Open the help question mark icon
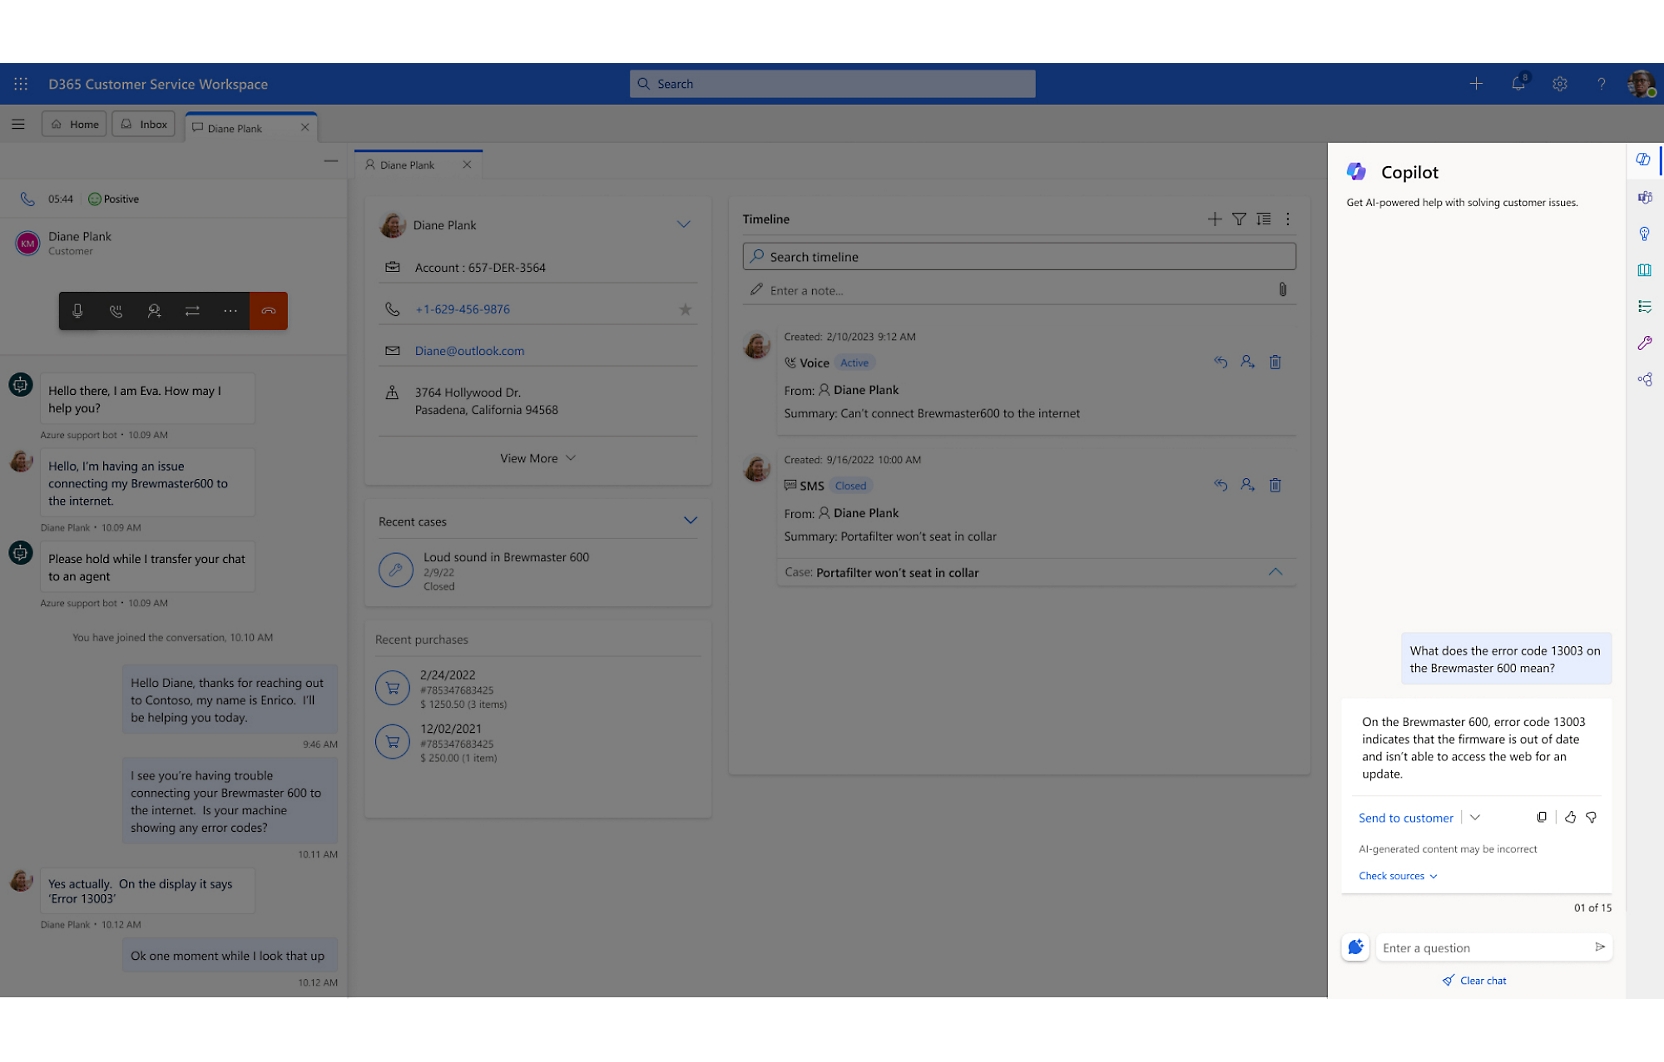This screenshot has height=1062, width=1664. pyautogui.click(x=1601, y=84)
